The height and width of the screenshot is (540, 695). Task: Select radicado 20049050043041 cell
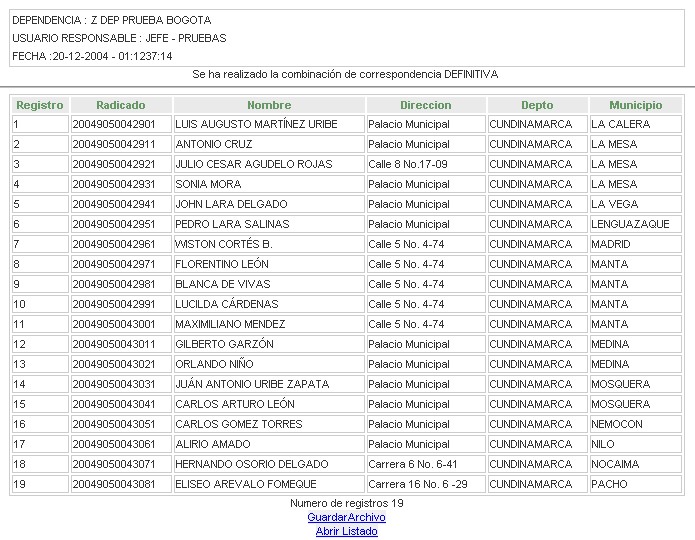[x=121, y=404]
